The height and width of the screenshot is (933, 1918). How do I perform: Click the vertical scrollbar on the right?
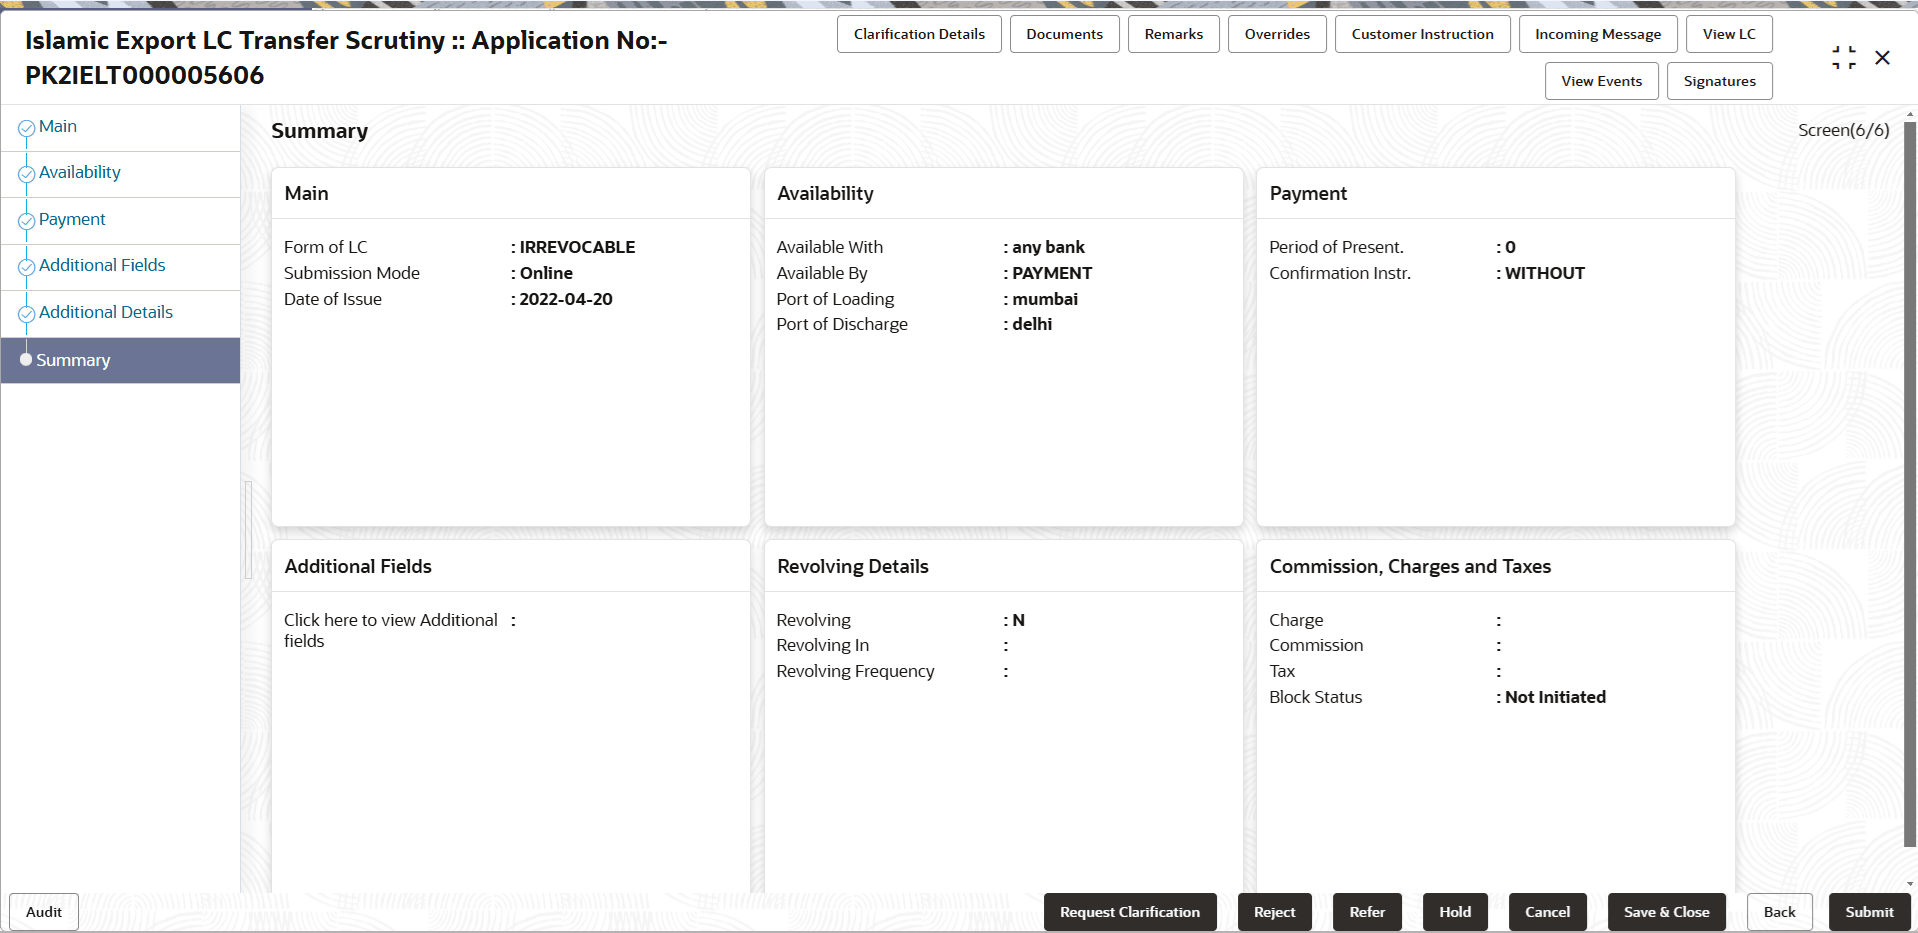(x=1910, y=485)
